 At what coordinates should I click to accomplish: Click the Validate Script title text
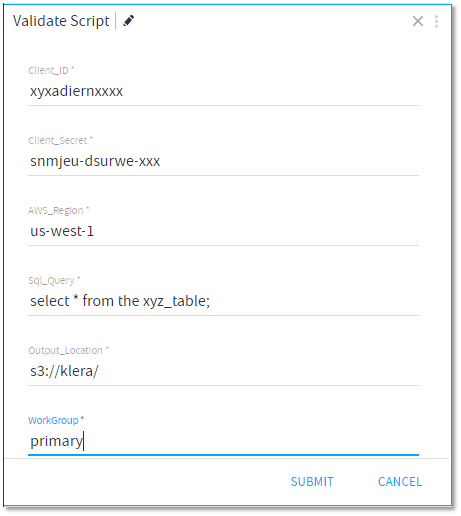coord(61,21)
